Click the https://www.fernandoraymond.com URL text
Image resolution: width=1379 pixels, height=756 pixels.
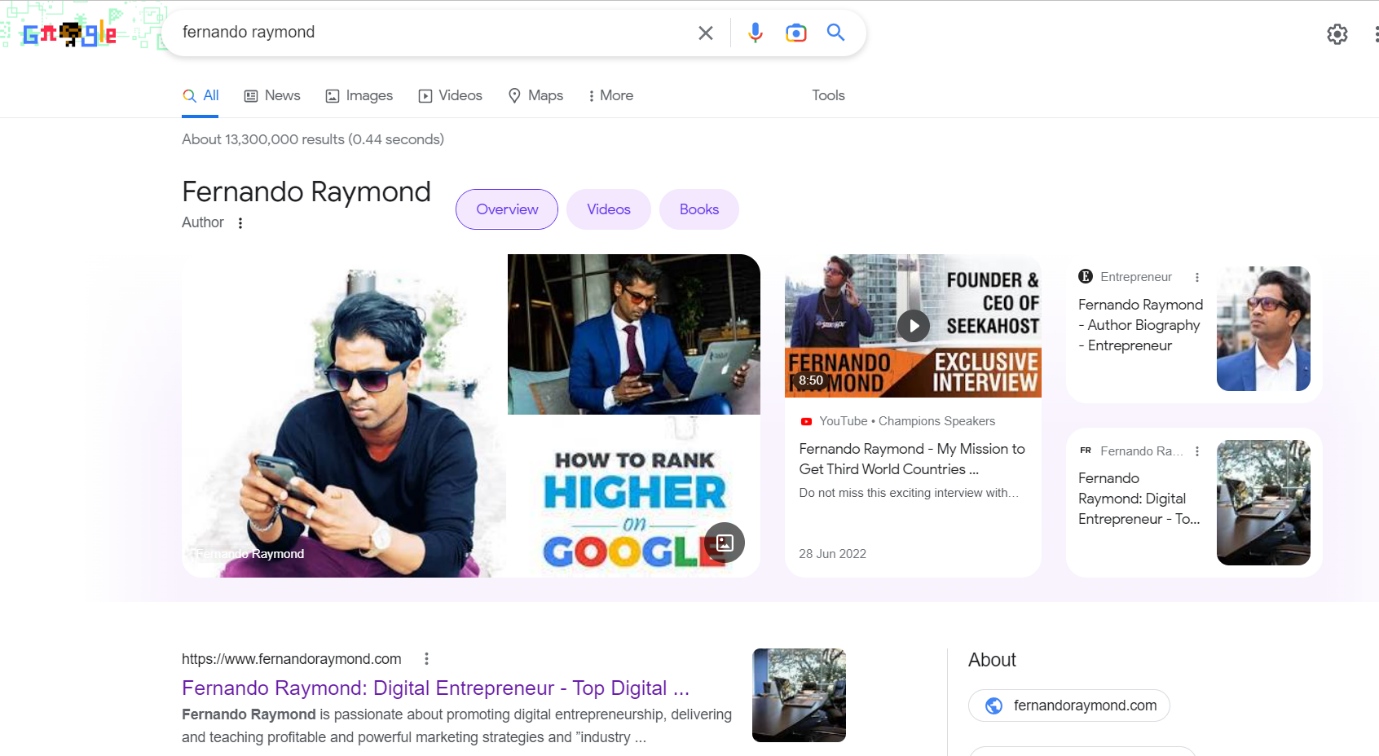[292, 659]
